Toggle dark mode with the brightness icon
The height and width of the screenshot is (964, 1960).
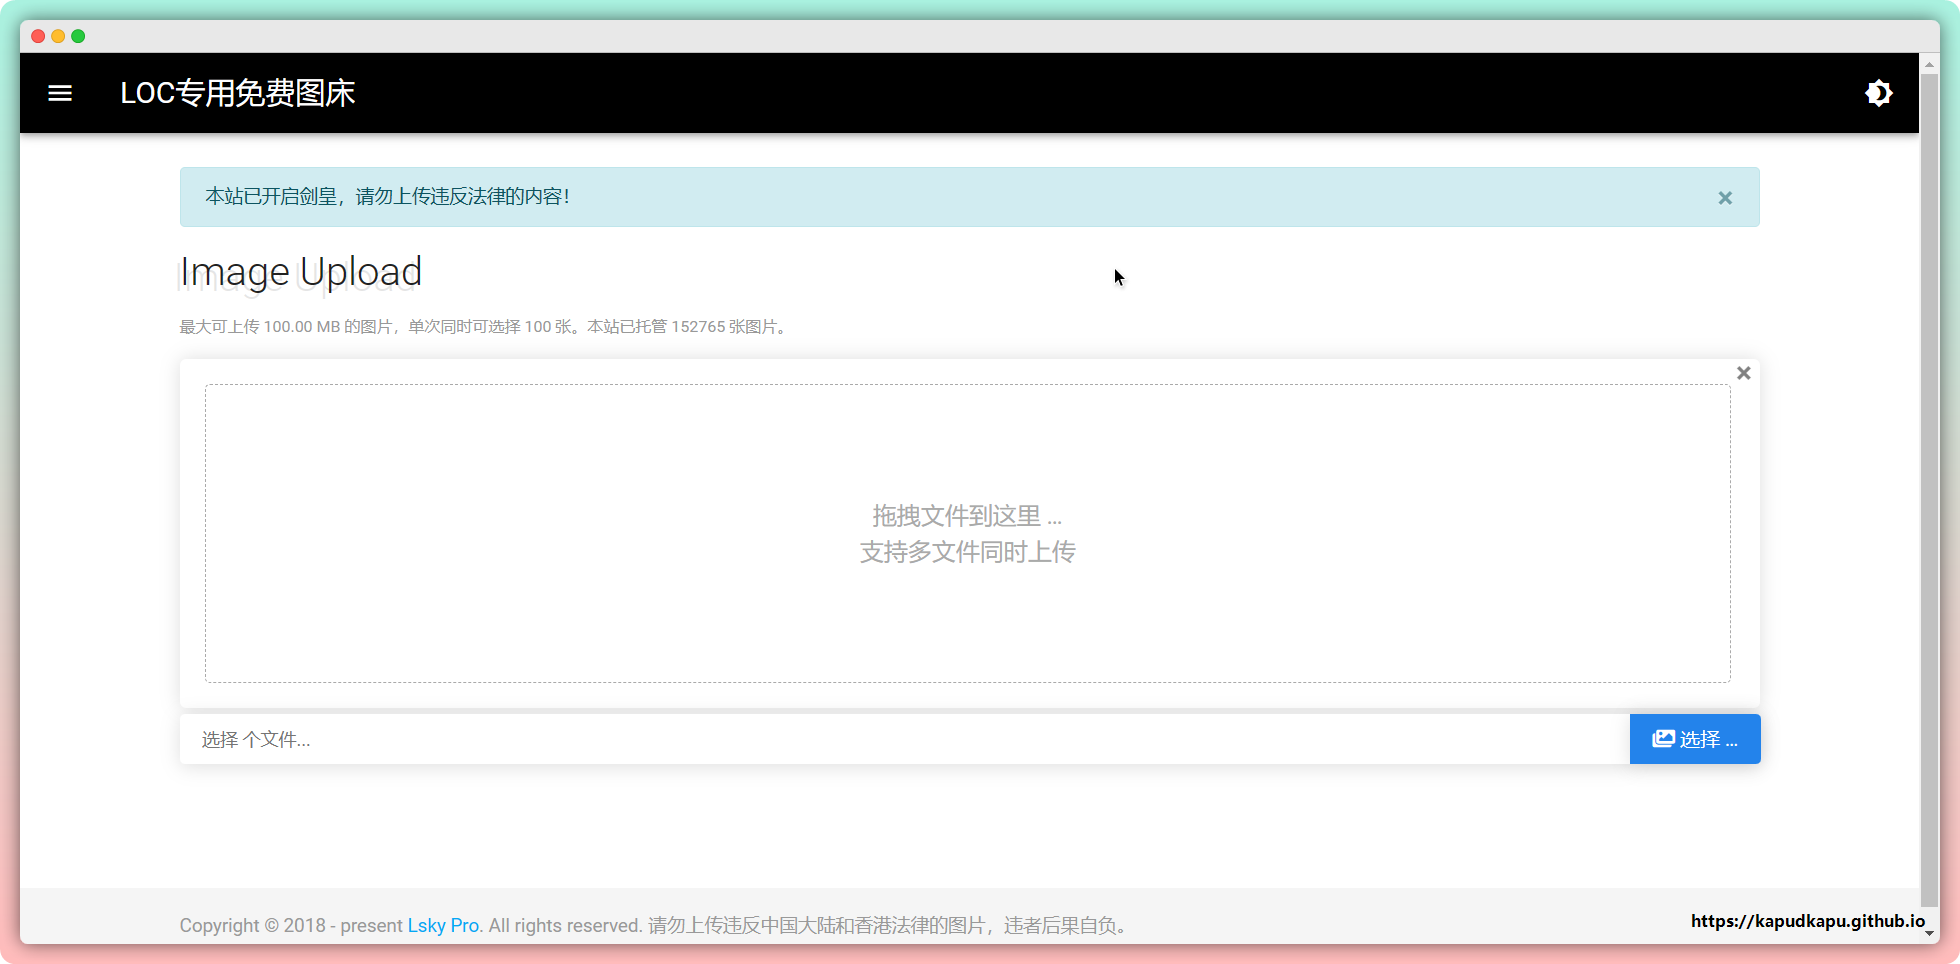pos(1878,93)
